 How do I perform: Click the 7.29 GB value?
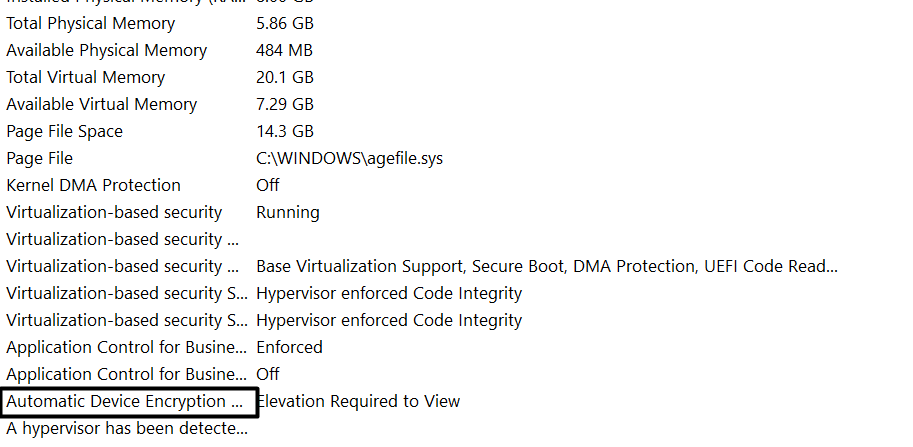point(285,104)
